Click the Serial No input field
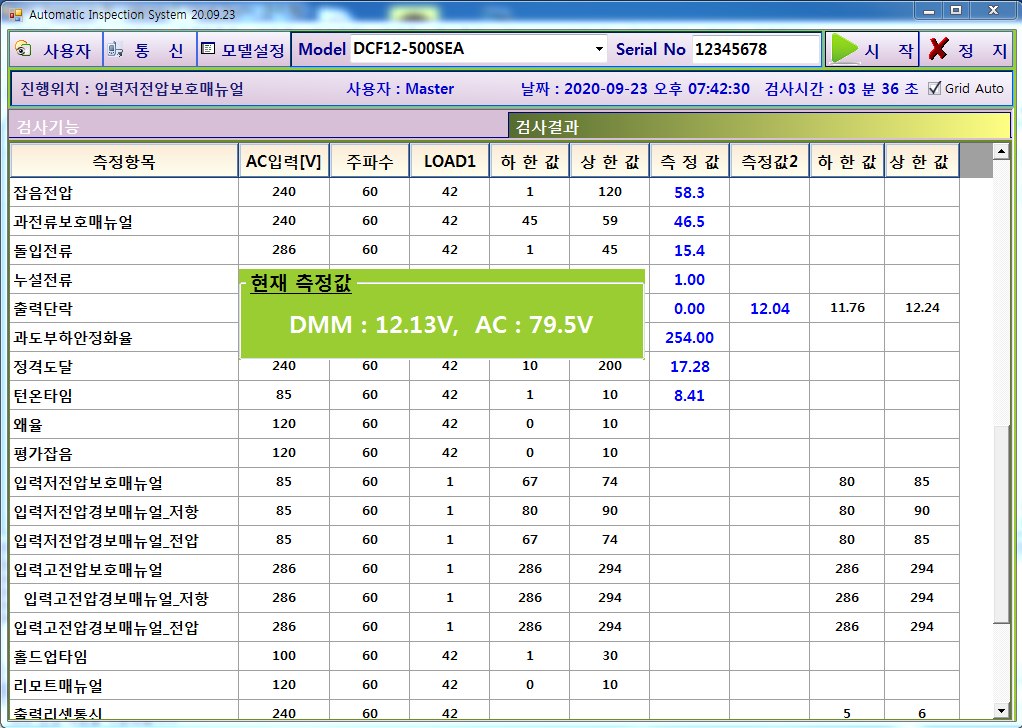Viewport: 1022px width, 728px height. (755, 50)
